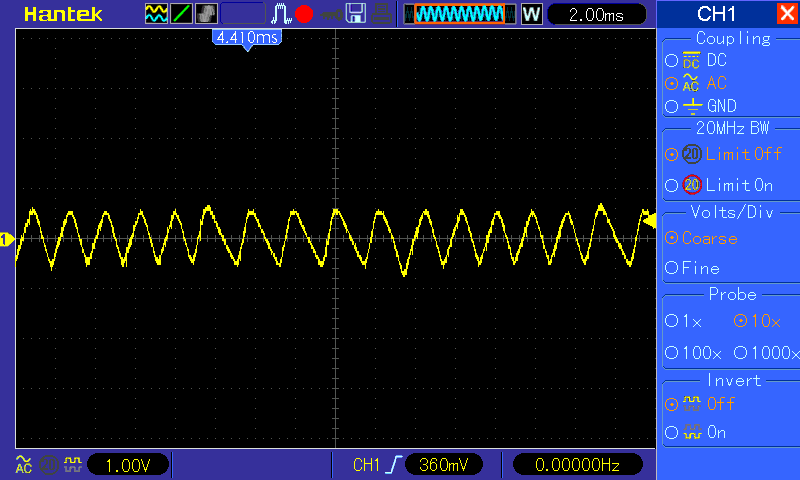Click the W window icon
The height and width of the screenshot is (480, 800).
pyautogui.click(x=531, y=14)
